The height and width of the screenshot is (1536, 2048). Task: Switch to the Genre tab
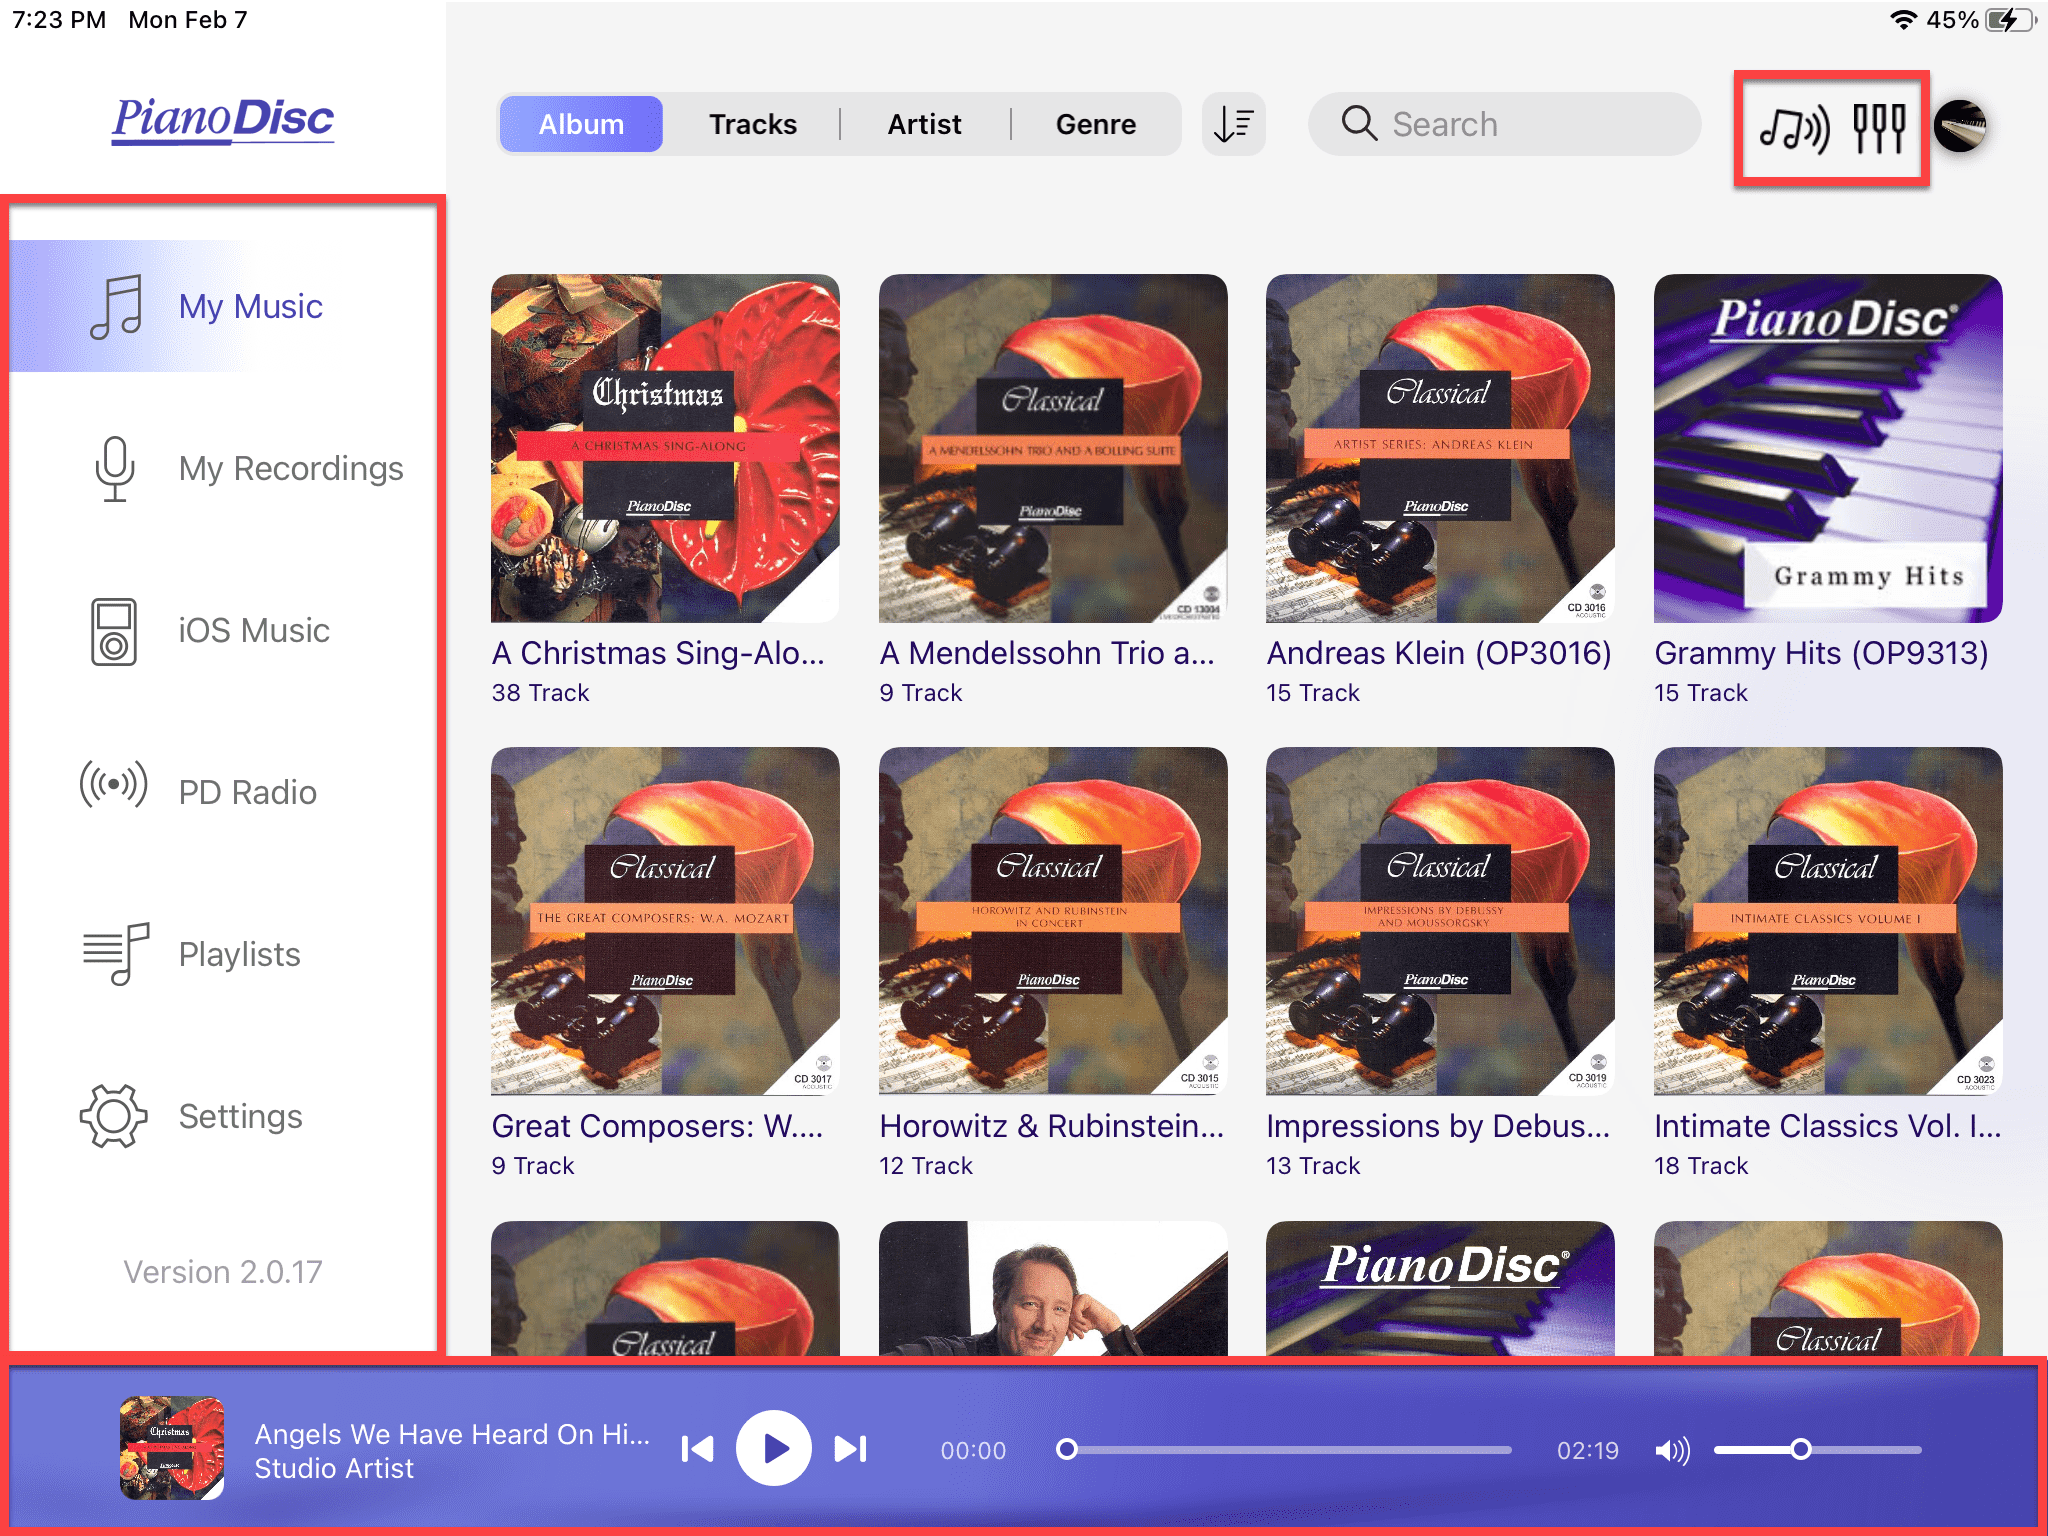point(1095,125)
